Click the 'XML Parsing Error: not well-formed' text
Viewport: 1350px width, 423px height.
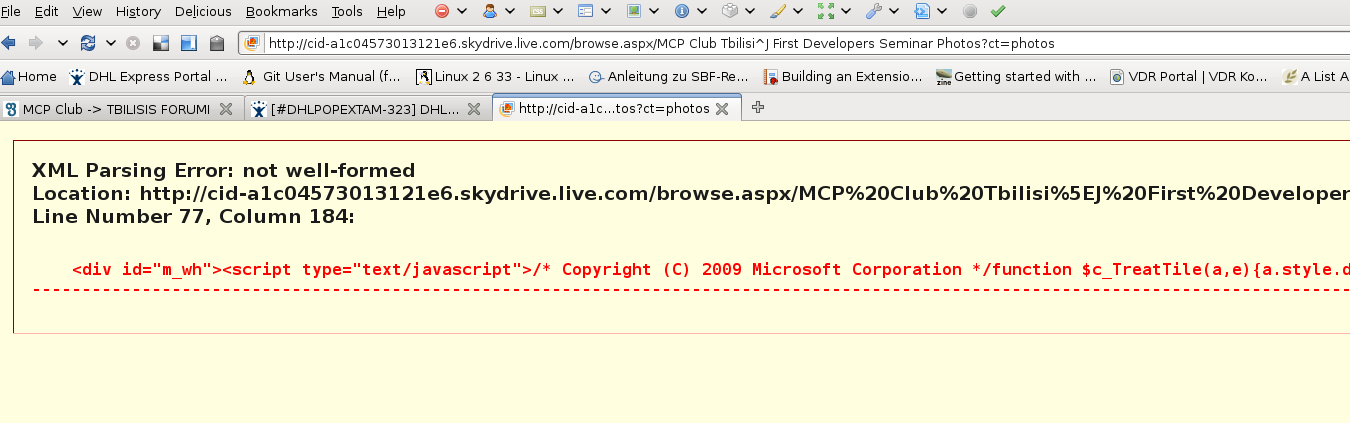pyautogui.click(x=223, y=170)
